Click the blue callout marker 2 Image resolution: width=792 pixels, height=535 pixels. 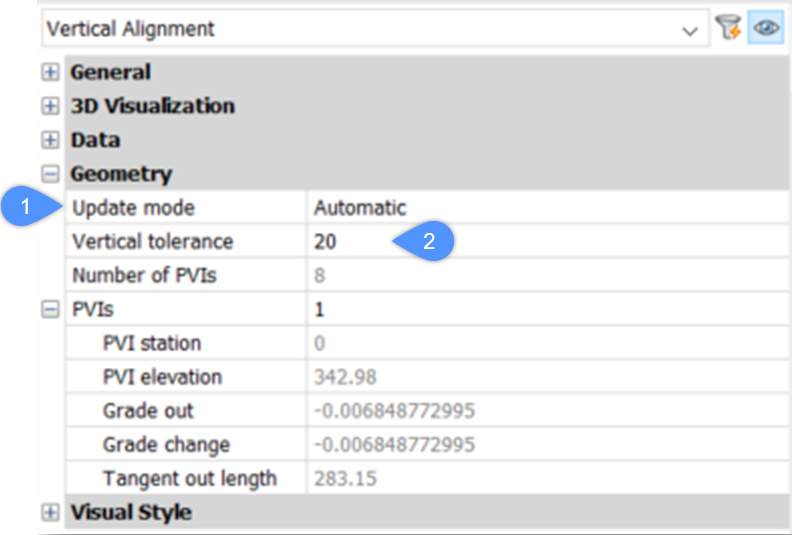[x=426, y=241]
